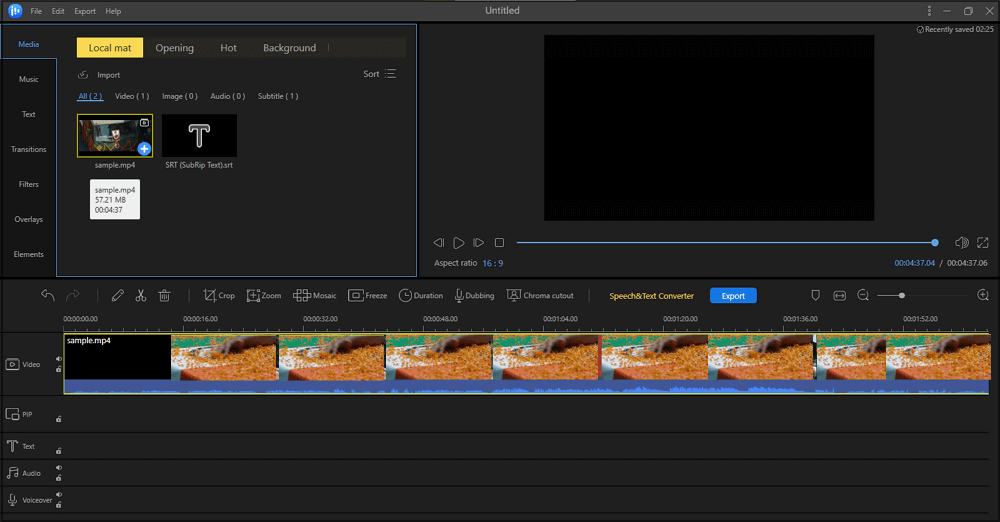Delete the clip with the trash icon
This screenshot has height=522, width=1000.
click(x=165, y=296)
